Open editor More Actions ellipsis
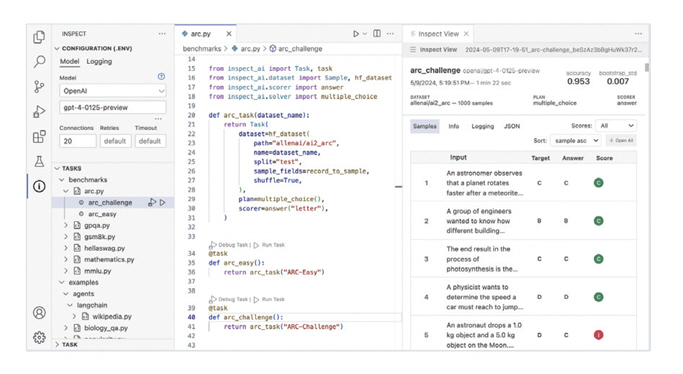 pos(390,34)
